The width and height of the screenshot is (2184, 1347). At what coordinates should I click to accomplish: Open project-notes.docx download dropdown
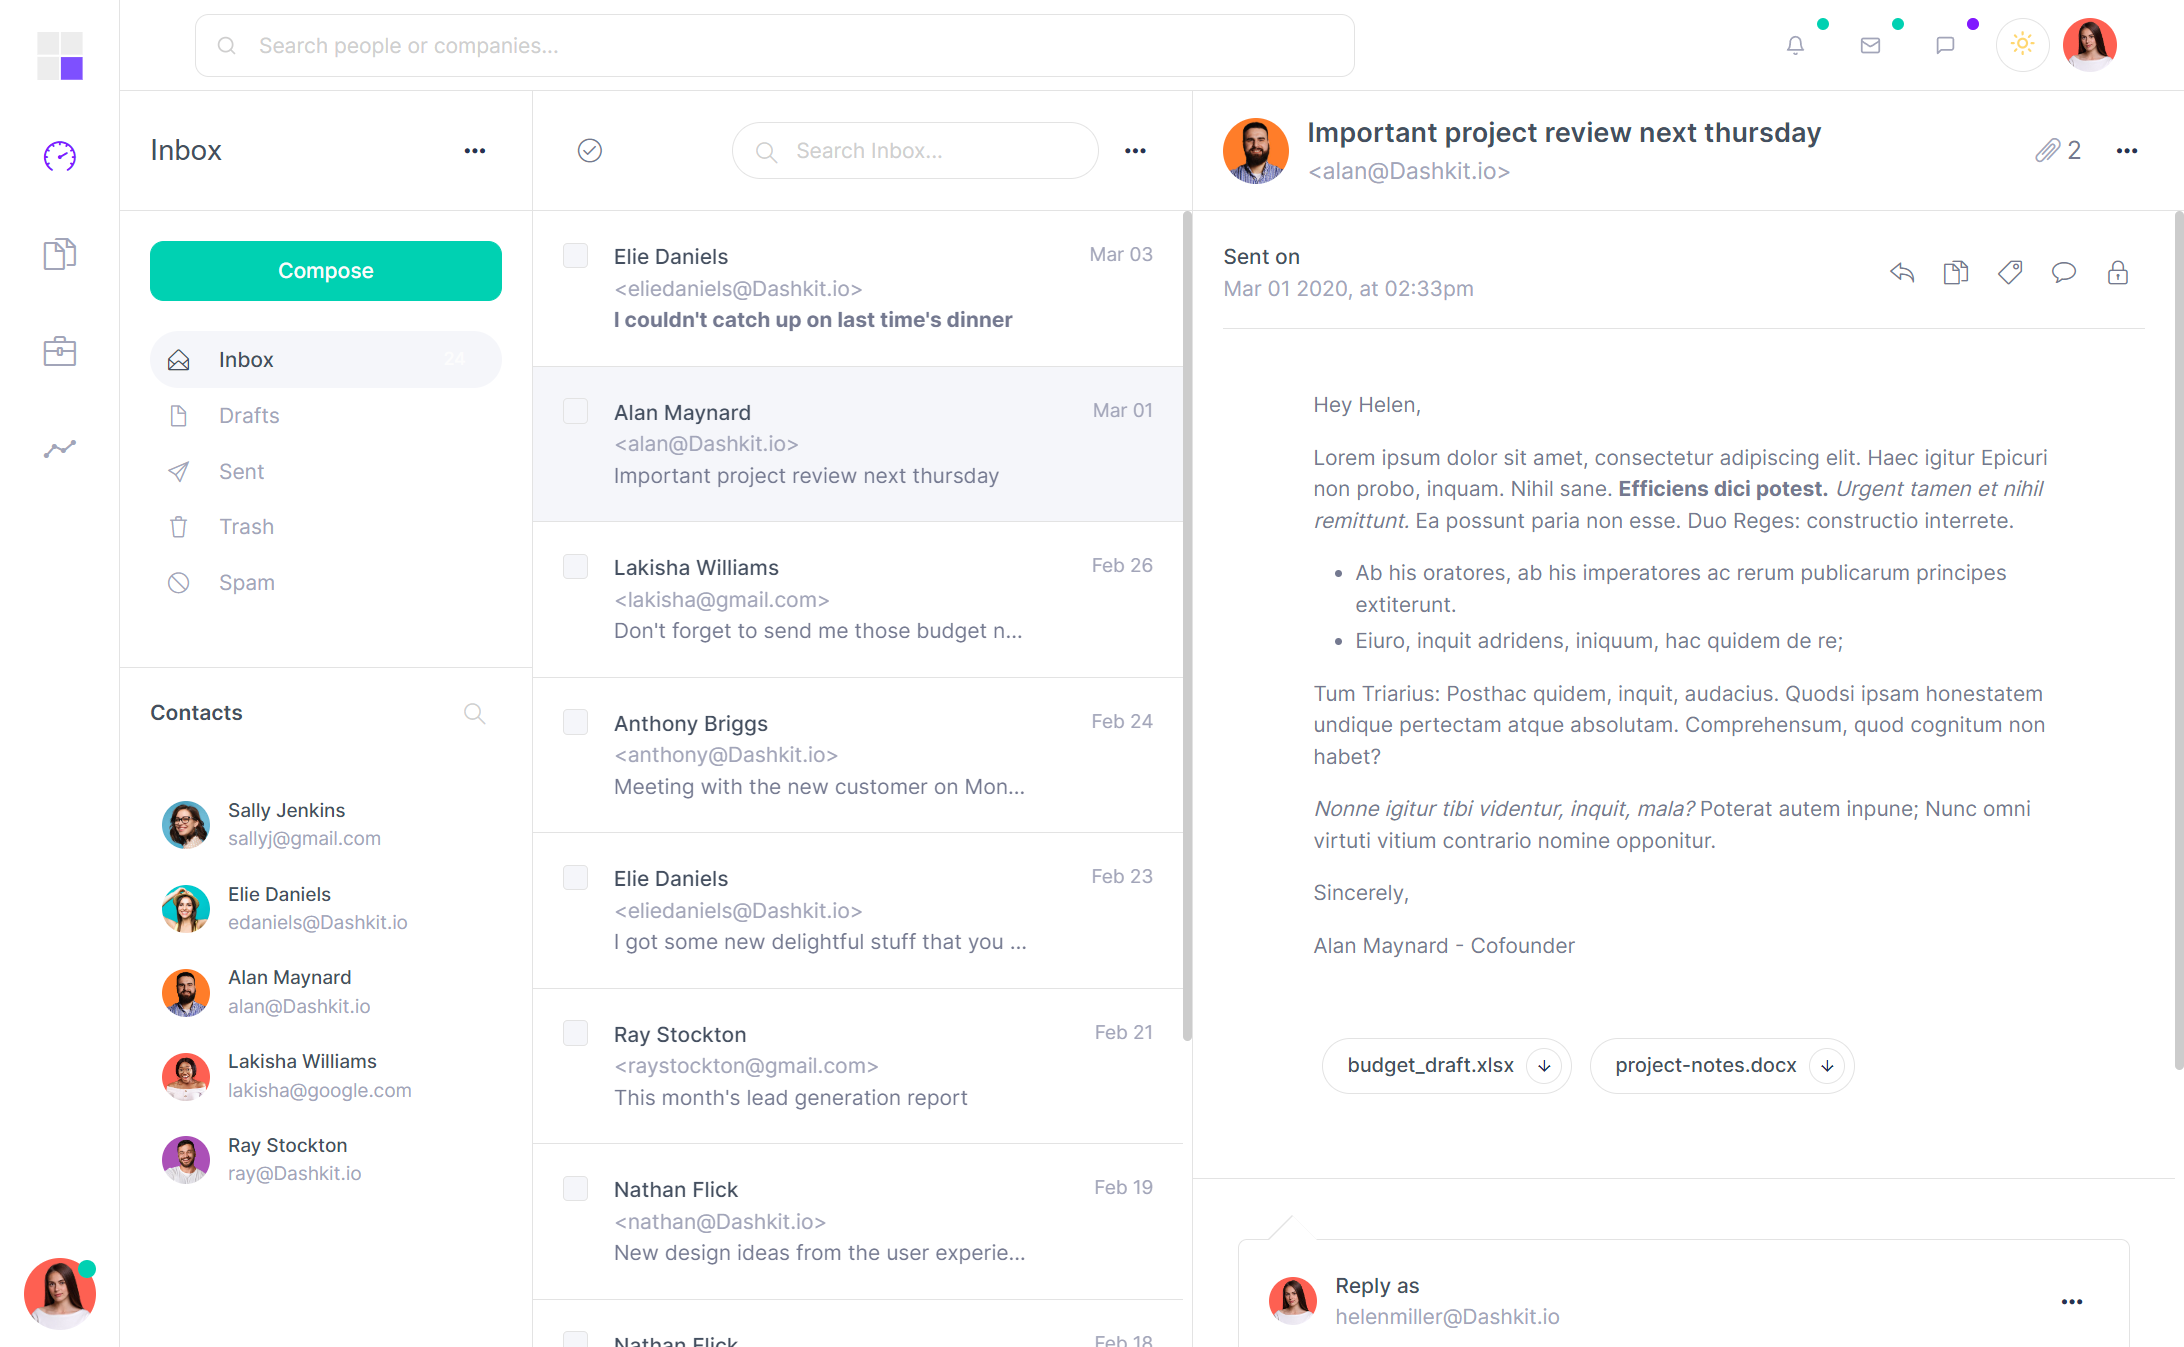[1828, 1066]
